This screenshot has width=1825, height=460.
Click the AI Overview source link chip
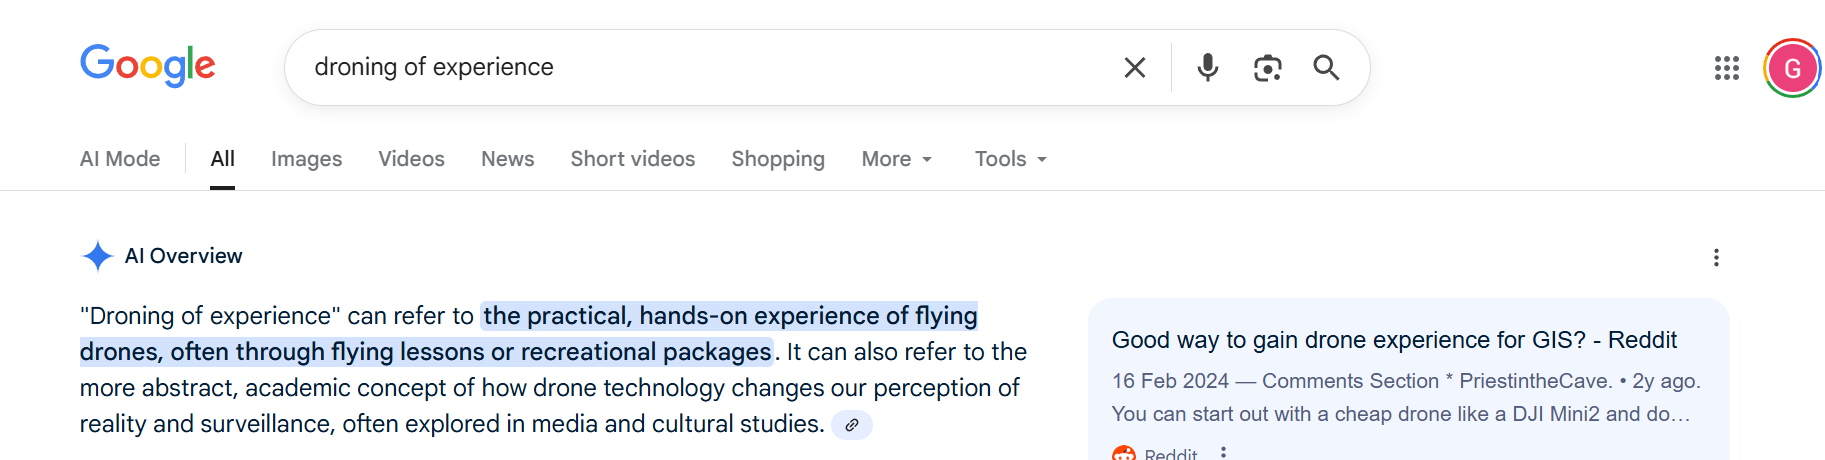[x=852, y=425]
